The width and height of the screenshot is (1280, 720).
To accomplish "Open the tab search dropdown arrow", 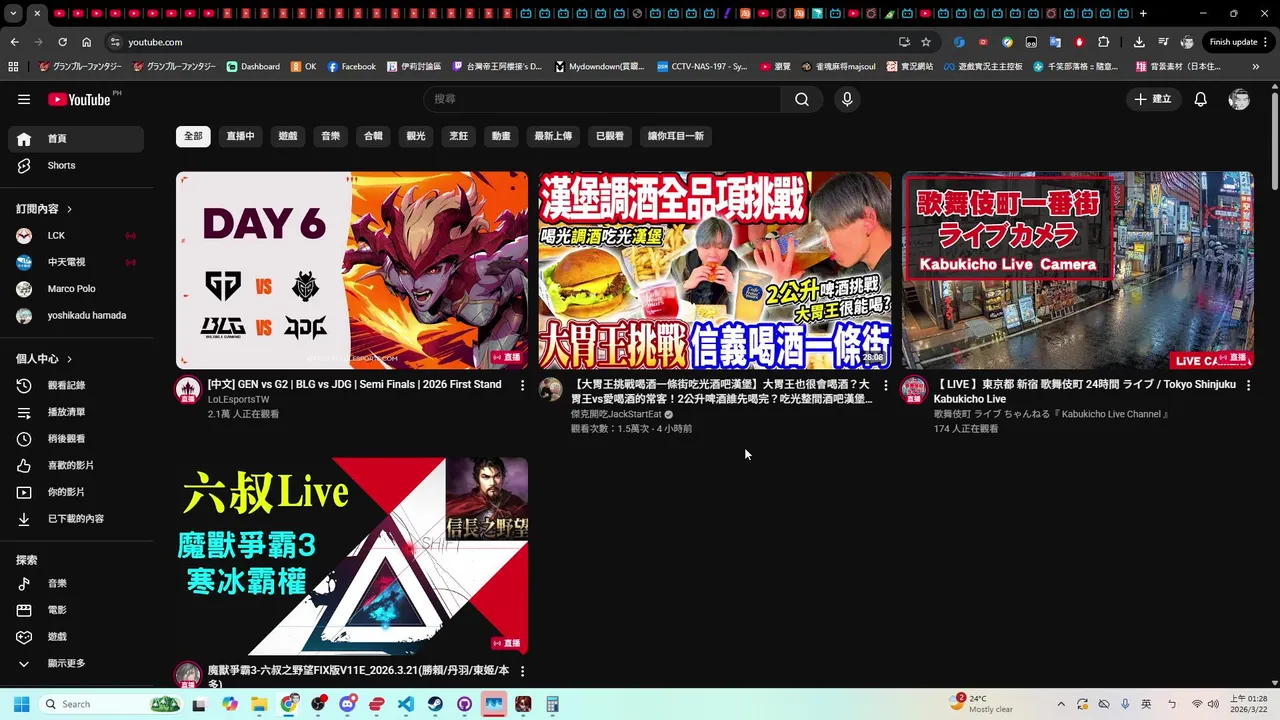I will (13, 13).
